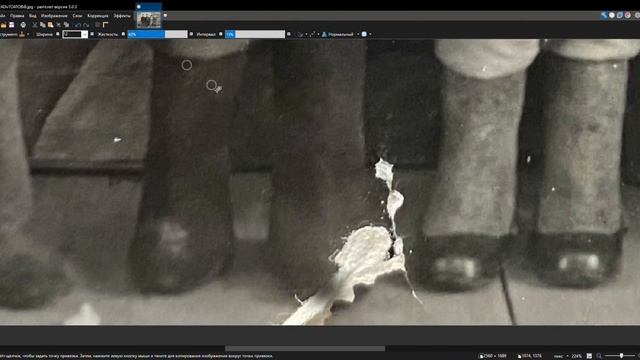
Task: Toggle the History window clock icon
Action: click(x=612, y=15)
